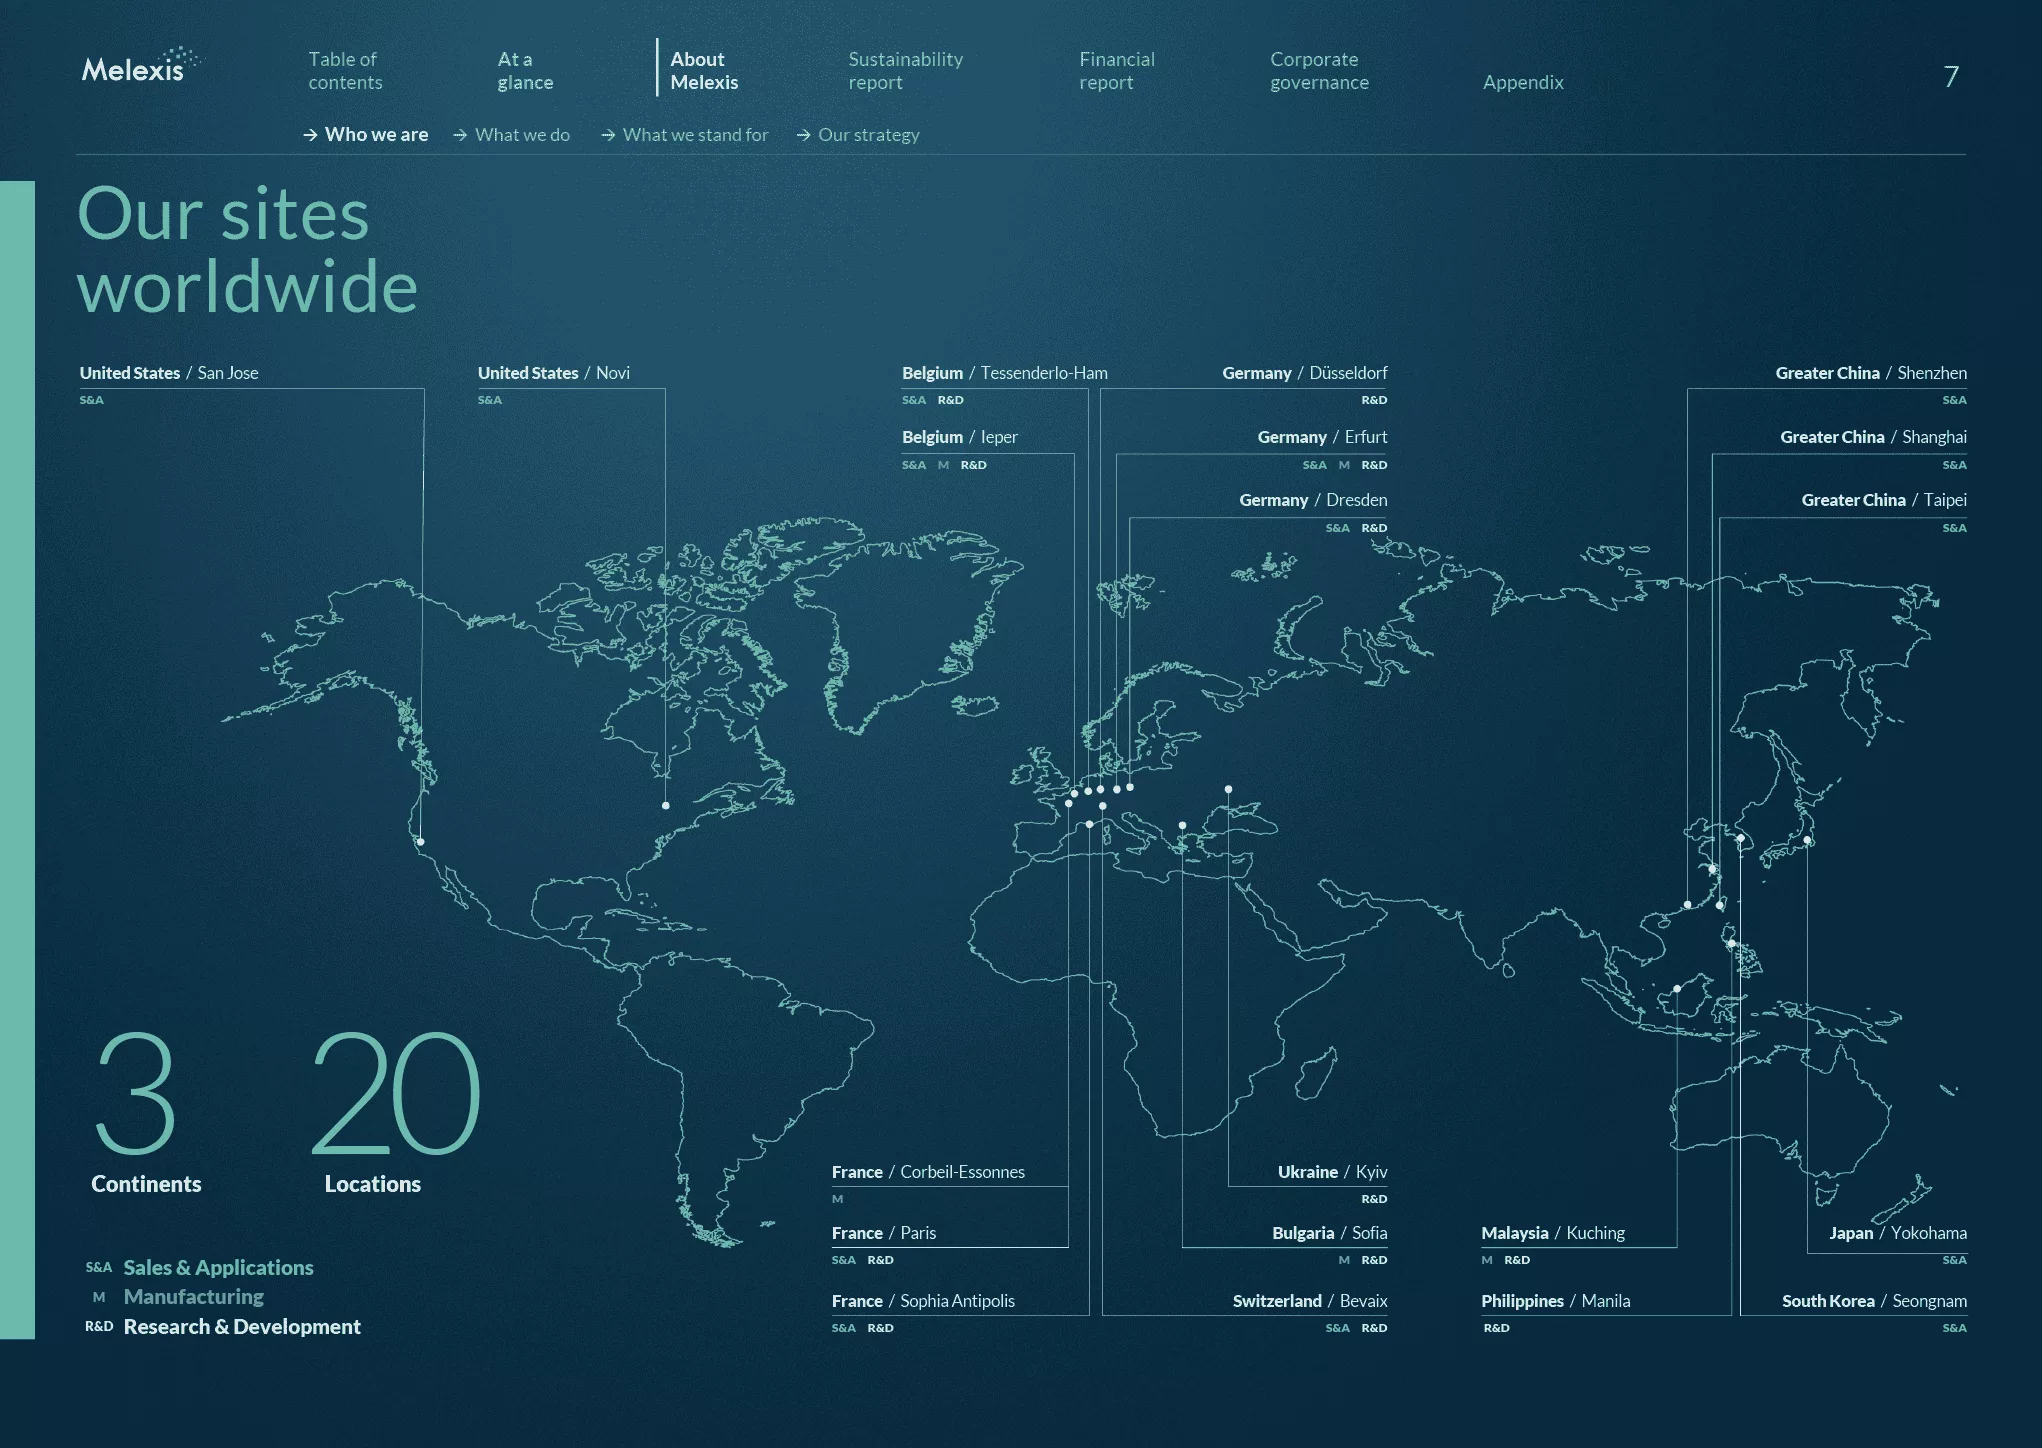Image resolution: width=2042 pixels, height=1448 pixels.
Task: Click the M tag under Corbeil-Essonnes
Action: (837, 1199)
